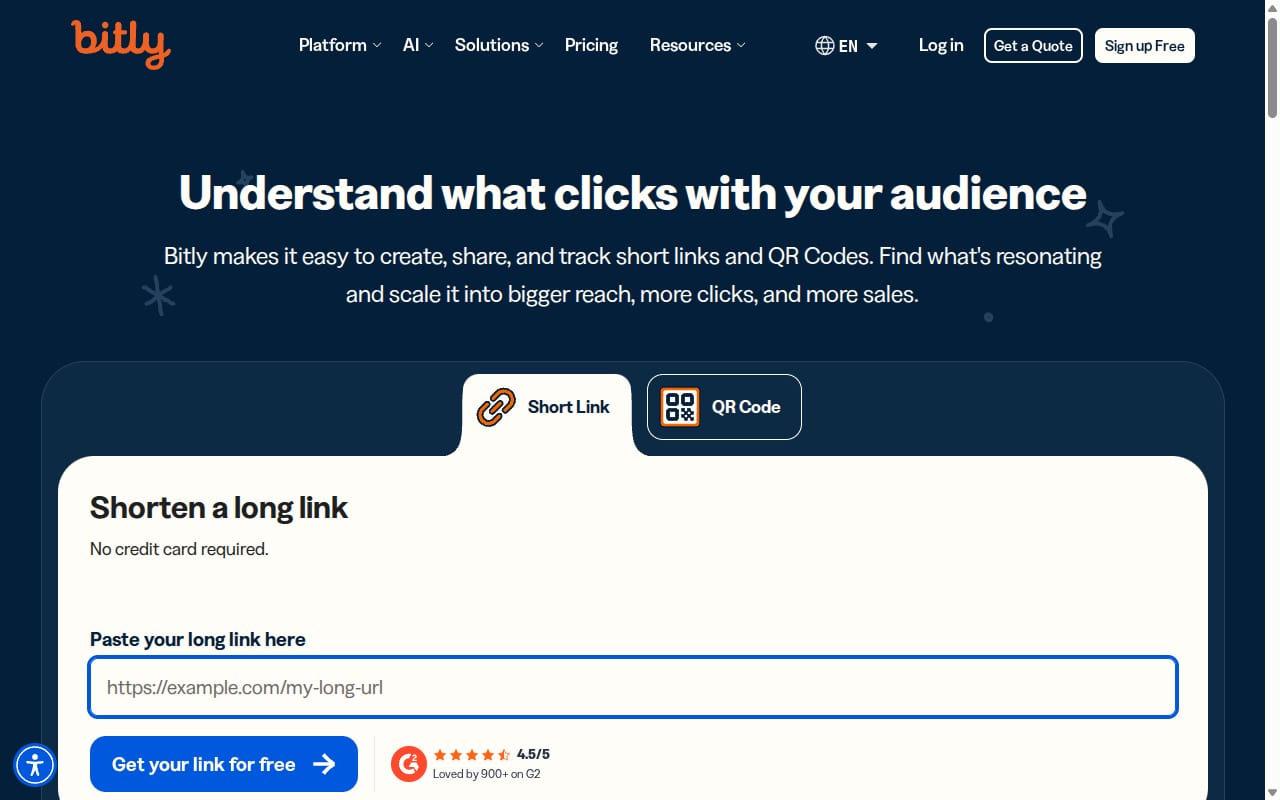Switch to the QR Code tab
Image resolution: width=1280 pixels, height=800 pixels.
pos(724,407)
